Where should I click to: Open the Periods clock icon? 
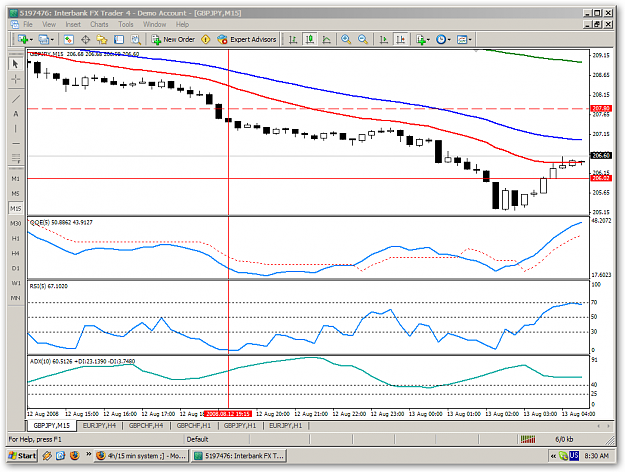click(x=441, y=39)
